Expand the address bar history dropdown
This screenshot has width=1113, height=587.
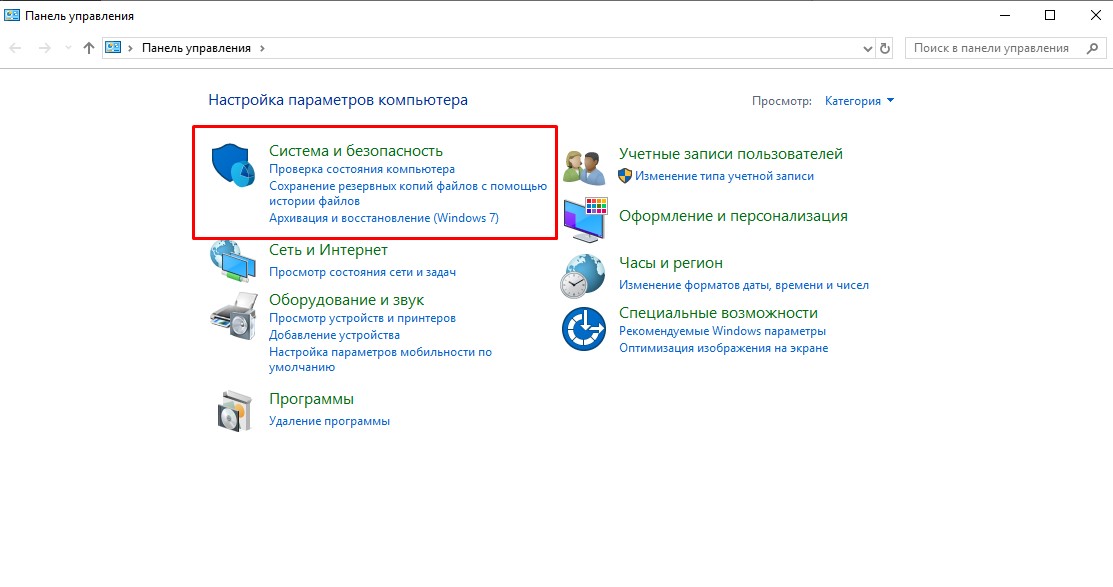point(867,48)
